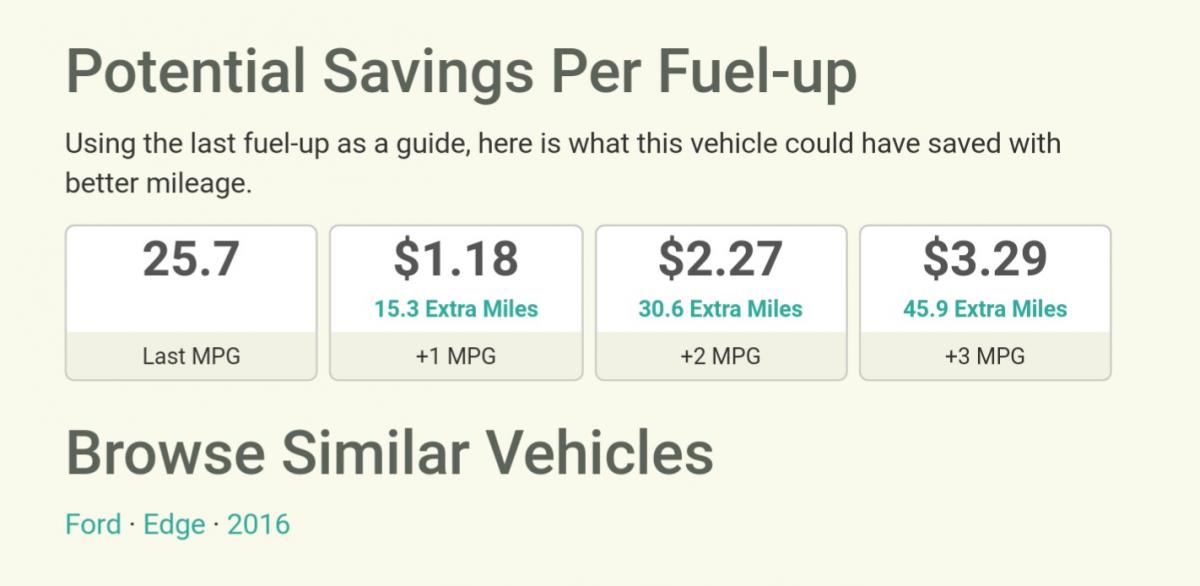Click the +3 MPG card footer
1200x586 pixels.
tap(985, 356)
